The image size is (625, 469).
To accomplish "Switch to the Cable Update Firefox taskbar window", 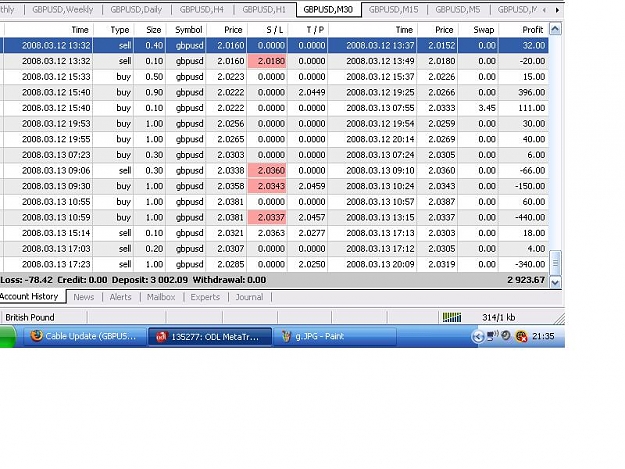I will [83, 337].
